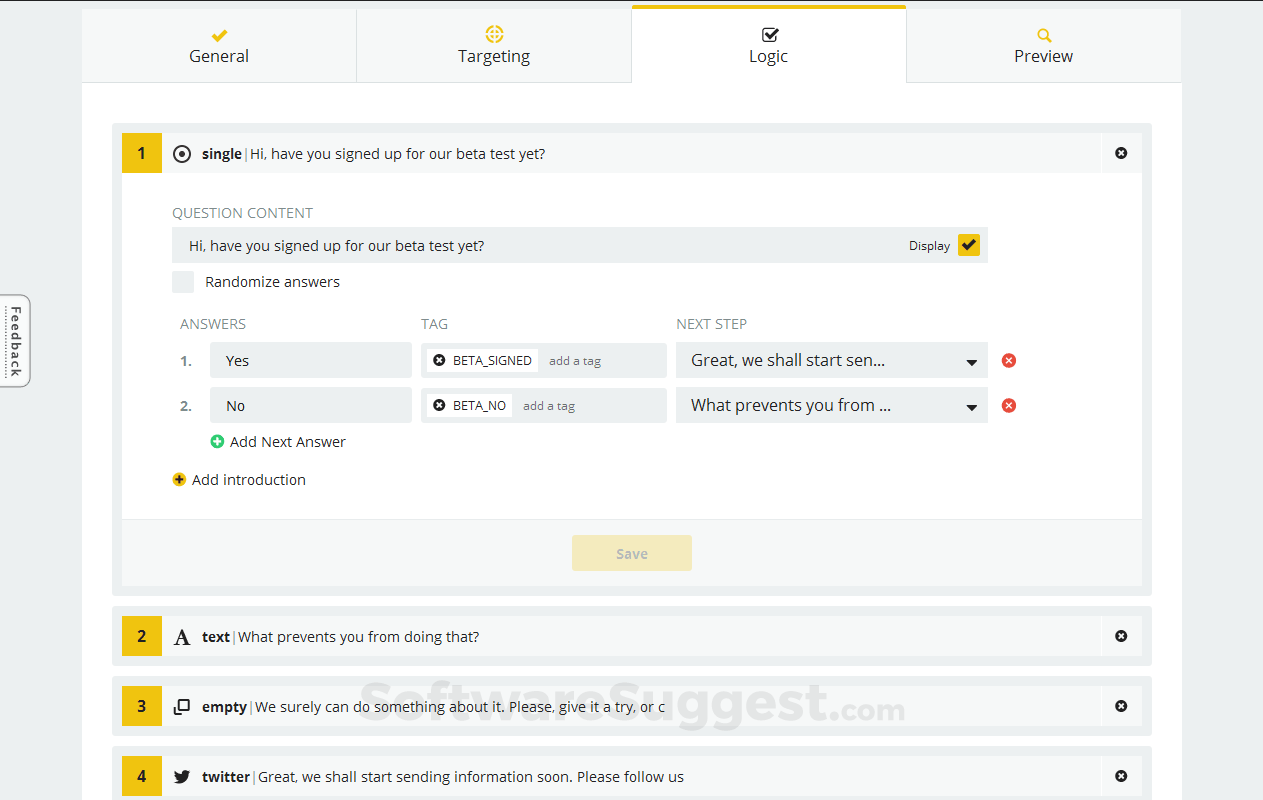Click the green Add Next Answer plus icon

(217, 441)
